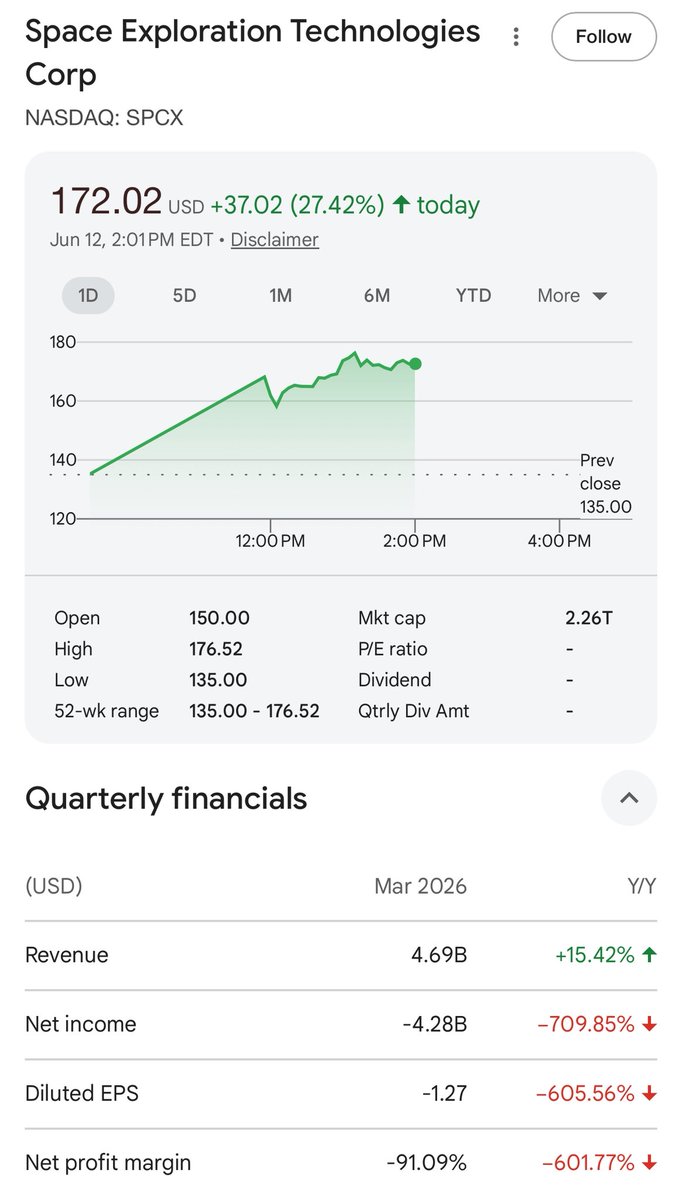Select the 1D chart range
Screen dimensions: 682x1200
(88, 296)
